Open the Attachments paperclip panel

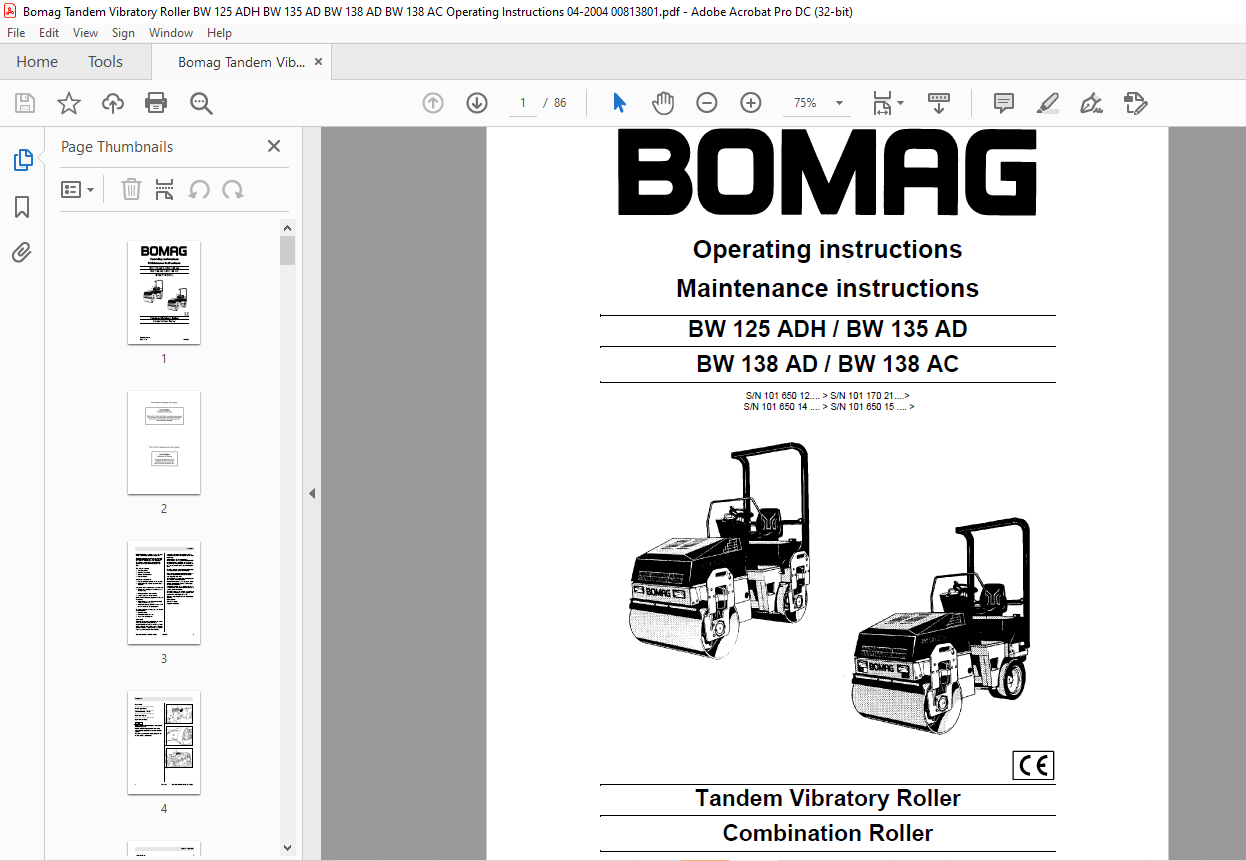click(22, 252)
